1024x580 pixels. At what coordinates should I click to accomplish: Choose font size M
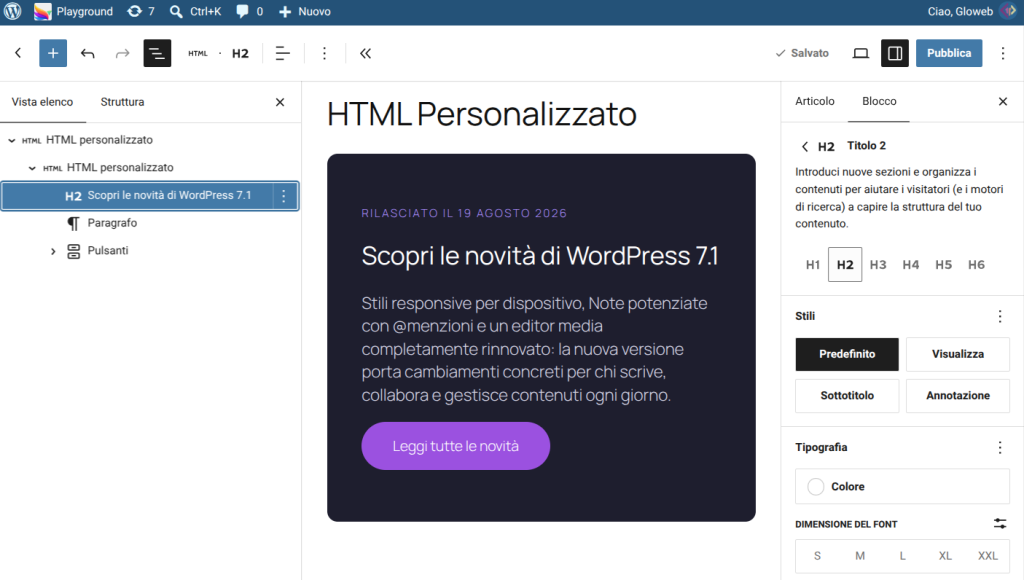coord(860,556)
